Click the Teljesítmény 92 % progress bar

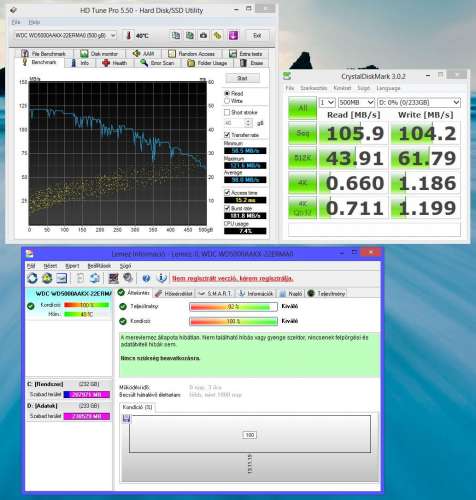233,306
